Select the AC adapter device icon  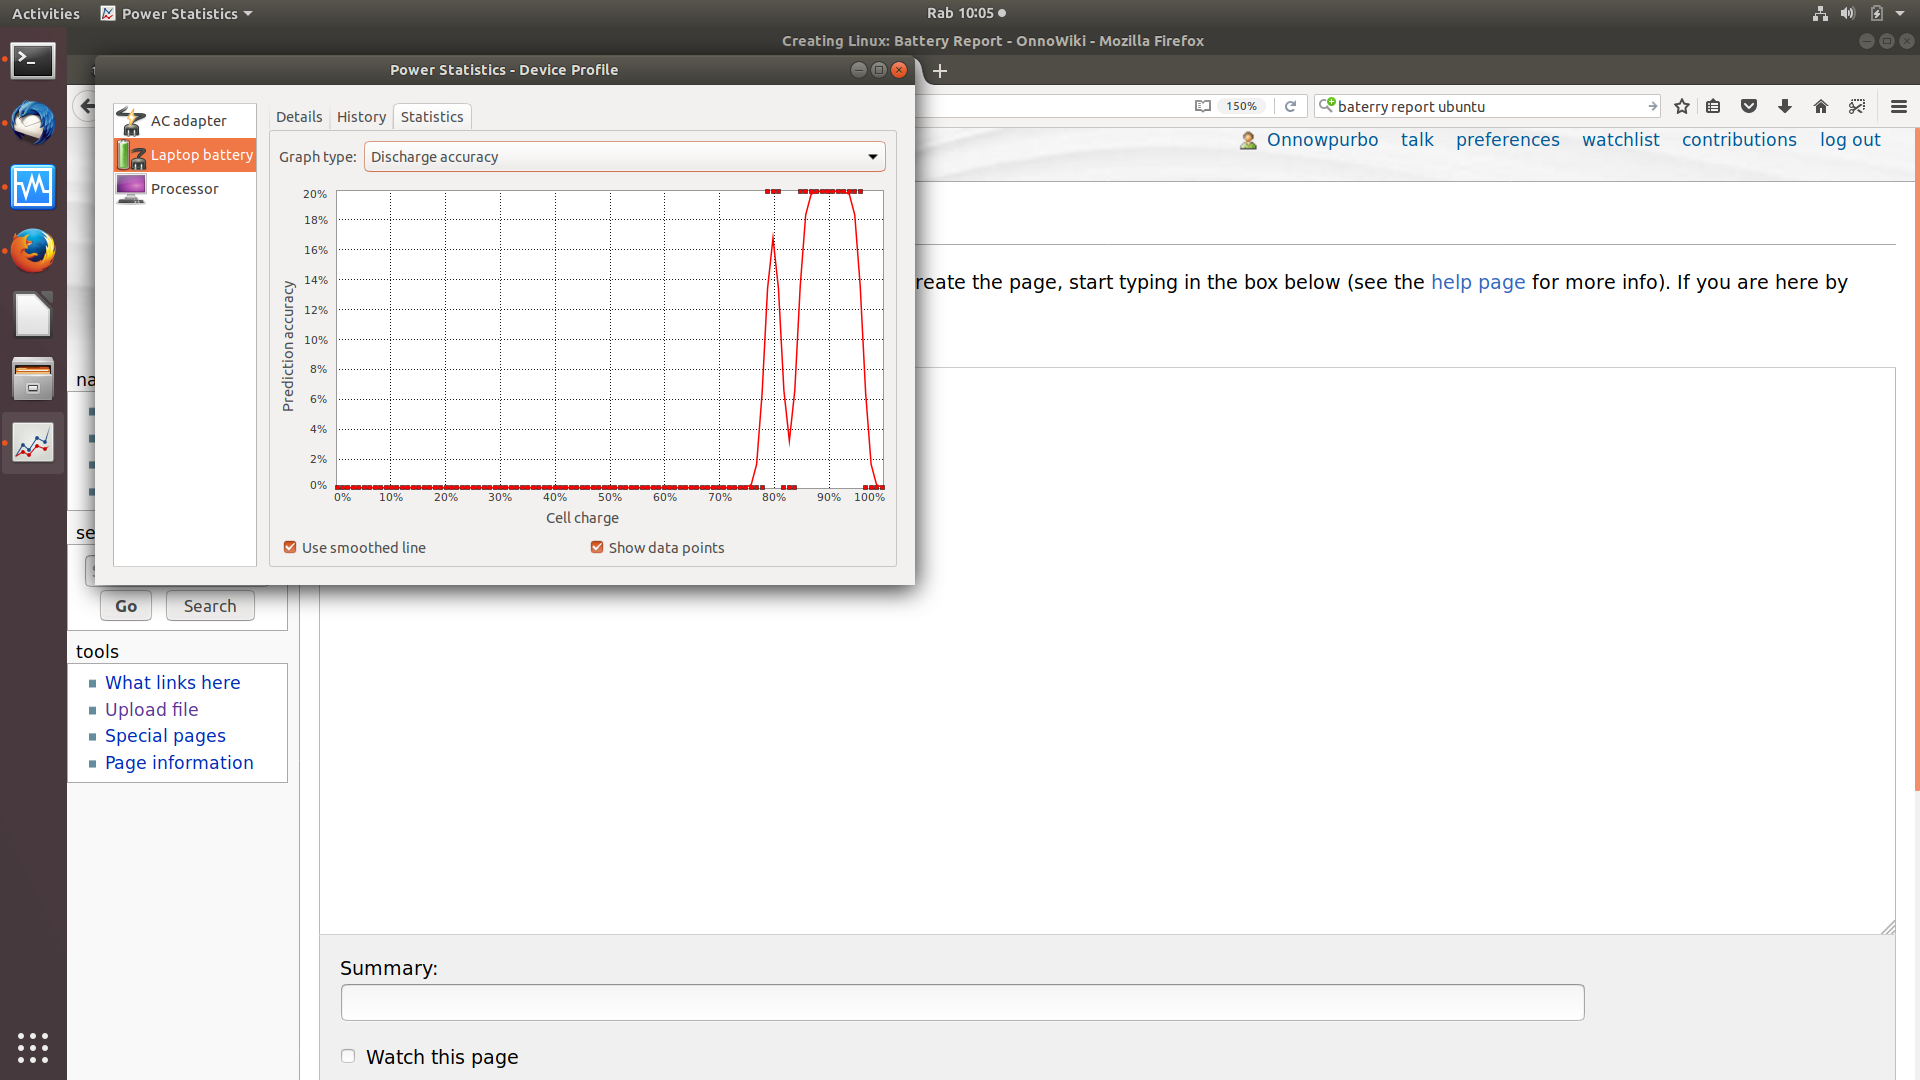pos(131,121)
